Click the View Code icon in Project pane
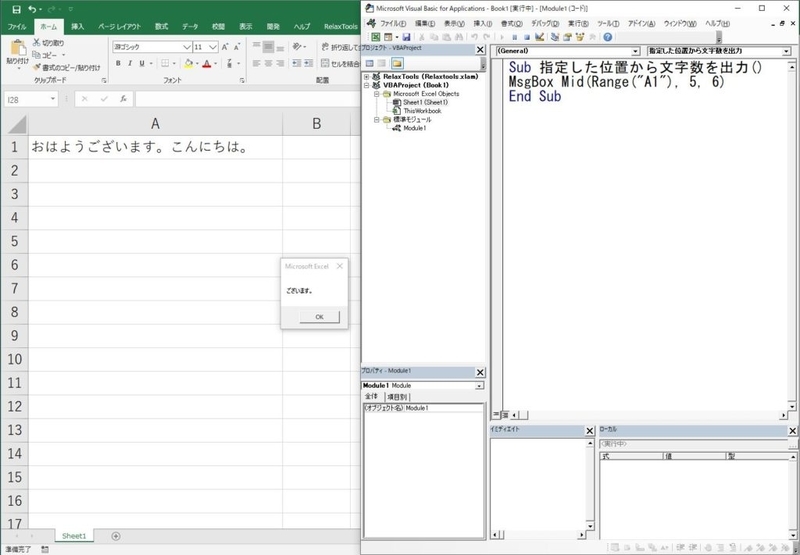Image resolution: width=800 pixels, height=555 pixels. click(370, 63)
